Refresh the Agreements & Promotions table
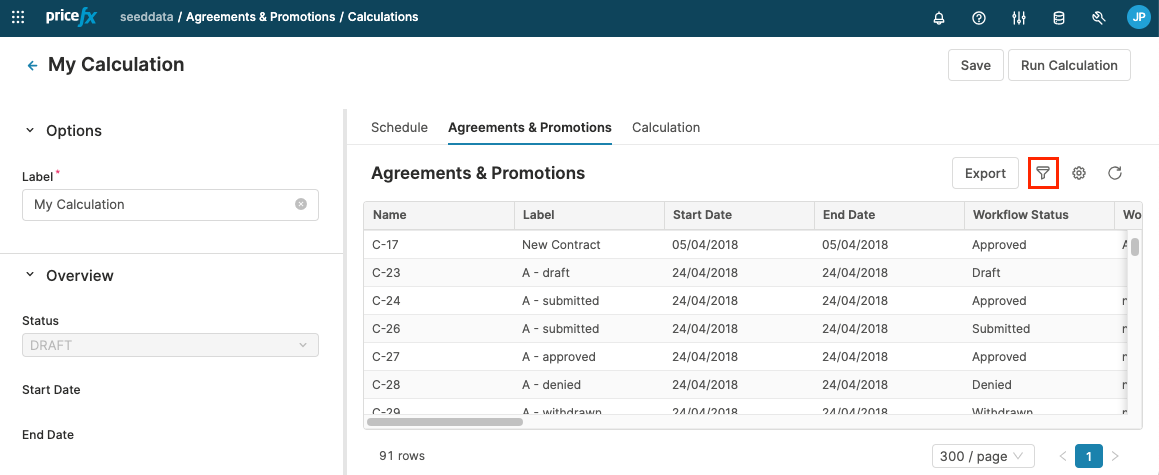1159x475 pixels. (x=1115, y=173)
